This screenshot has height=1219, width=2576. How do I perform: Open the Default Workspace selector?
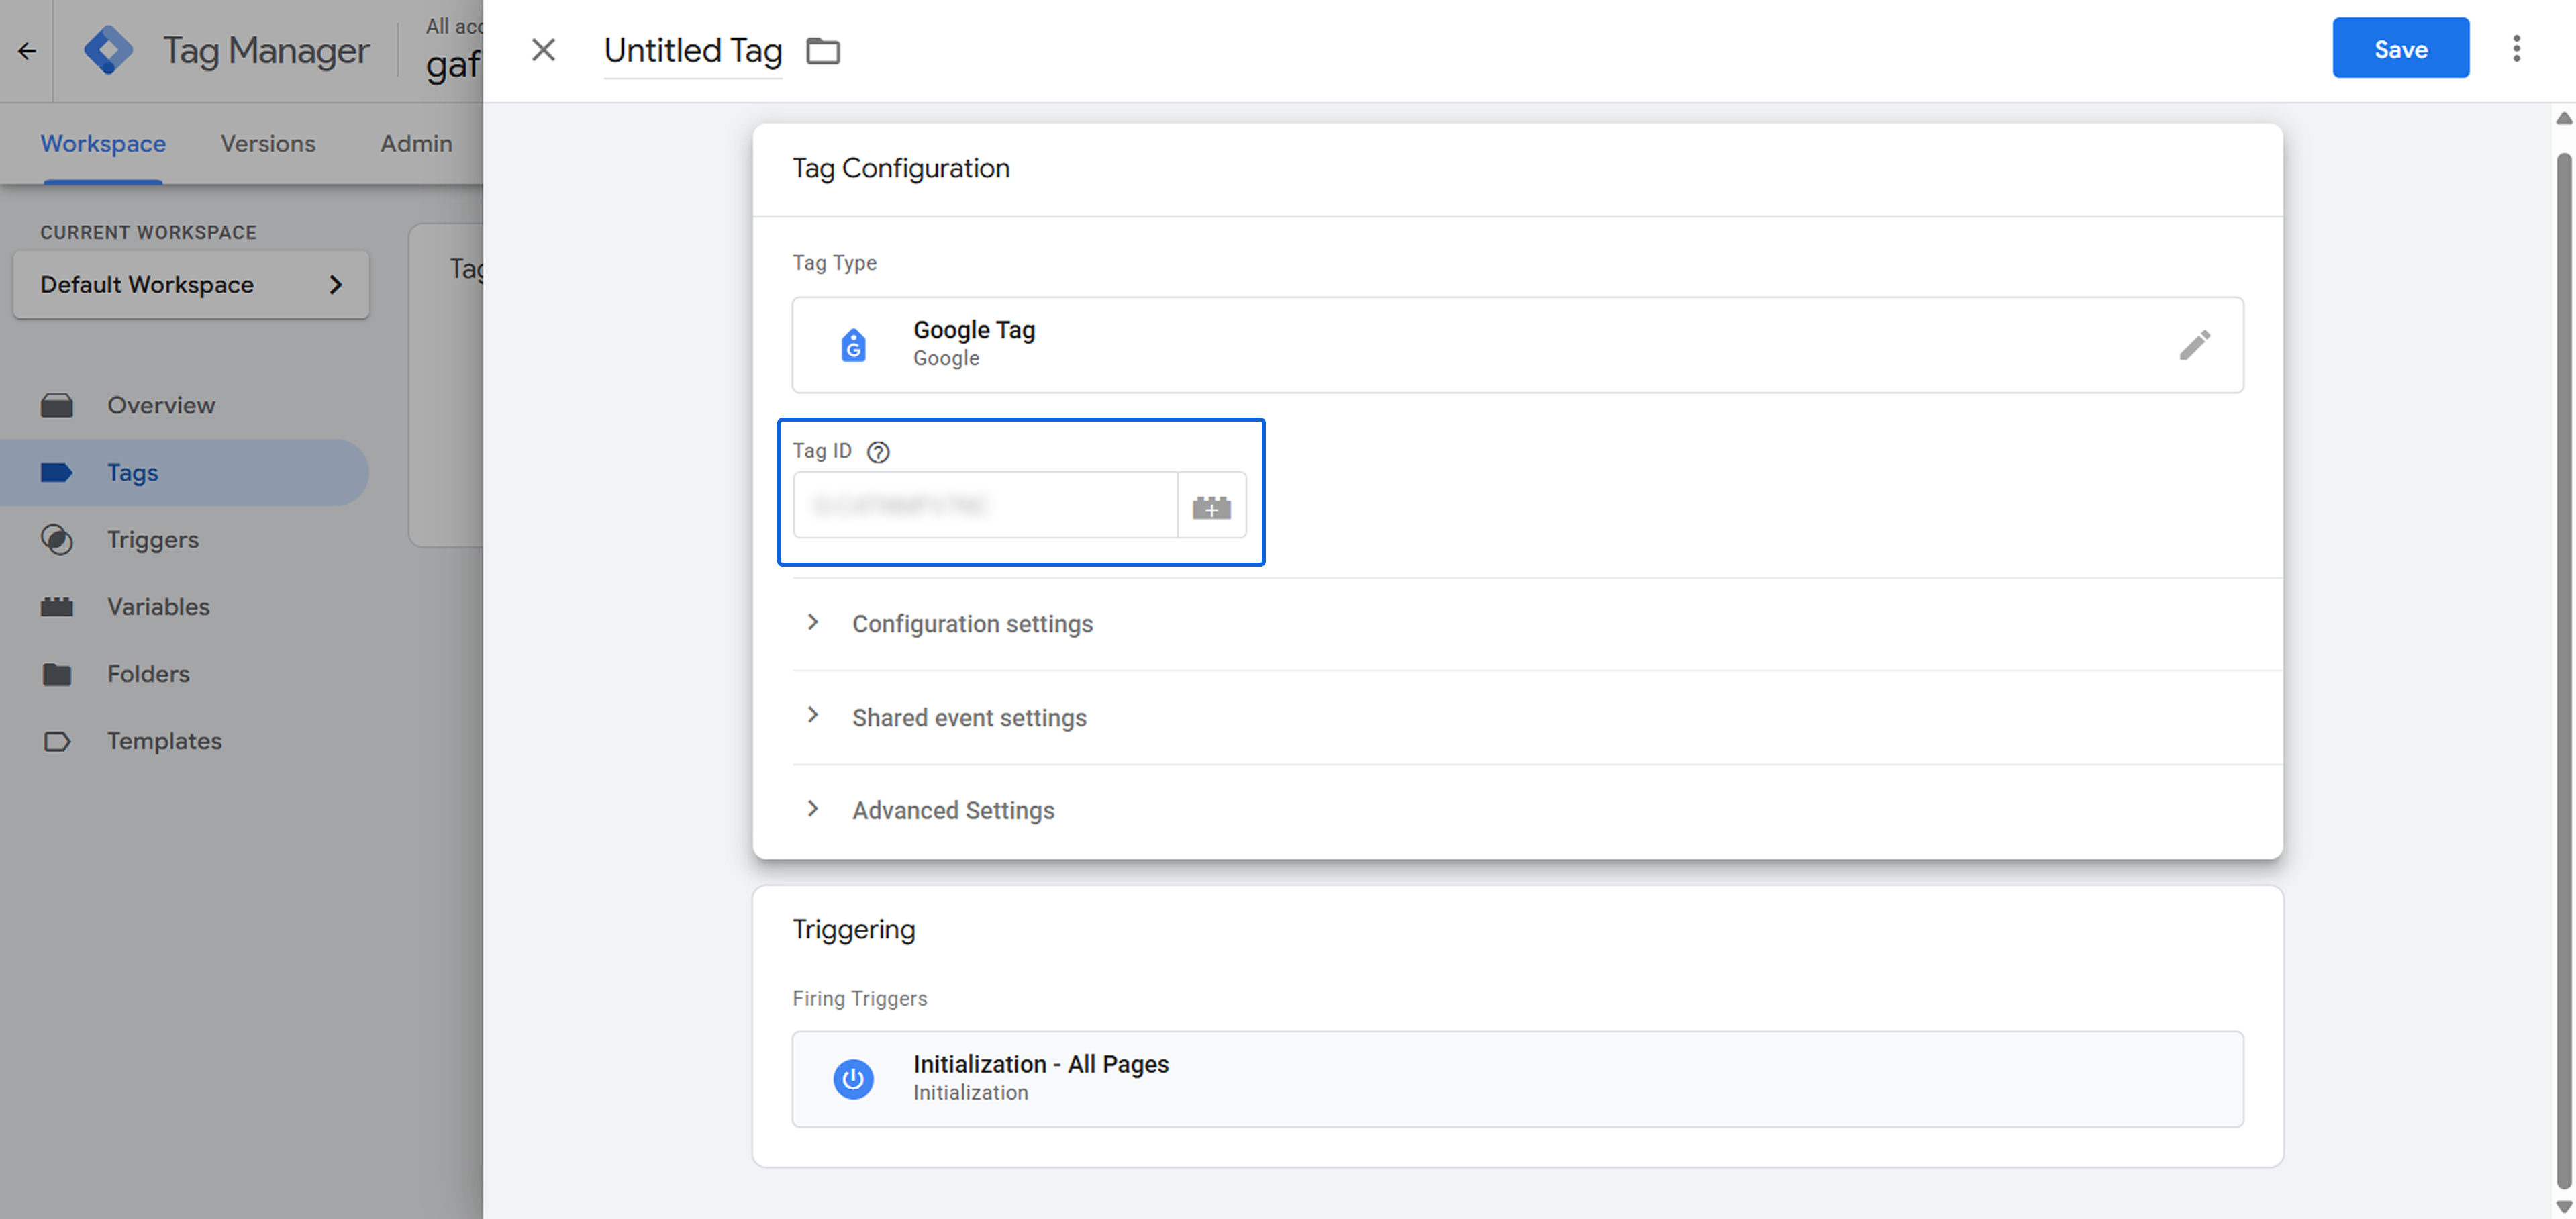pos(191,285)
